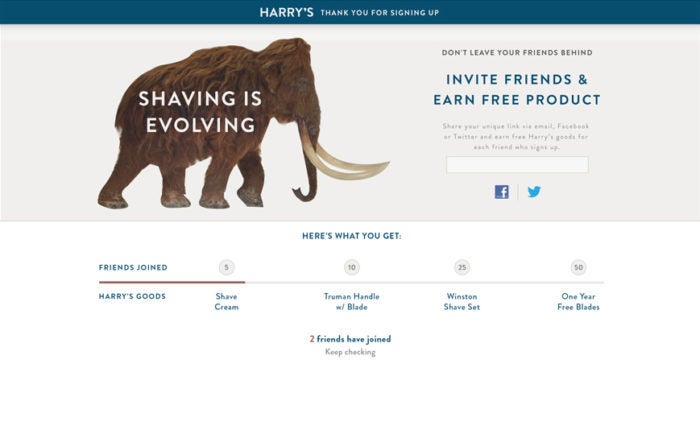The height and width of the screenshot is (438, 700).
Task: Click the Shaving Is Evolving headline
Action: [x=200, y=112]
